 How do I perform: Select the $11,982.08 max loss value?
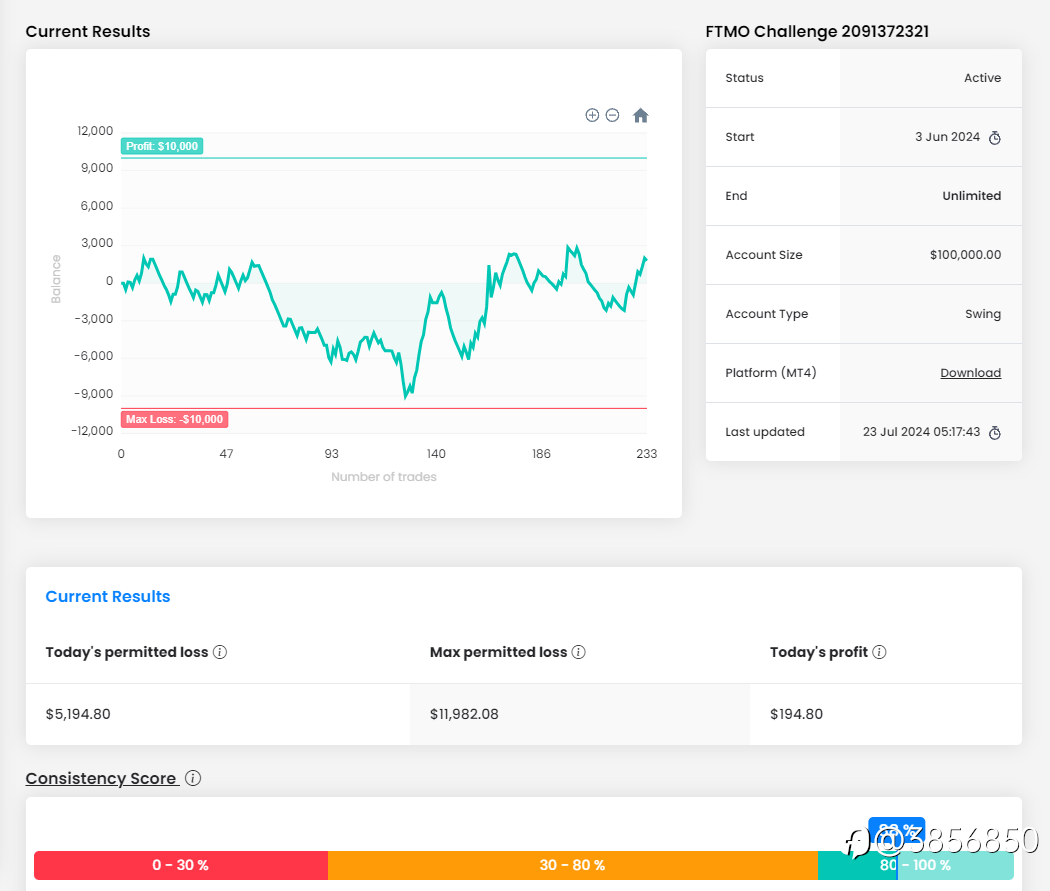pyautogui.click(x=464, y=714)
